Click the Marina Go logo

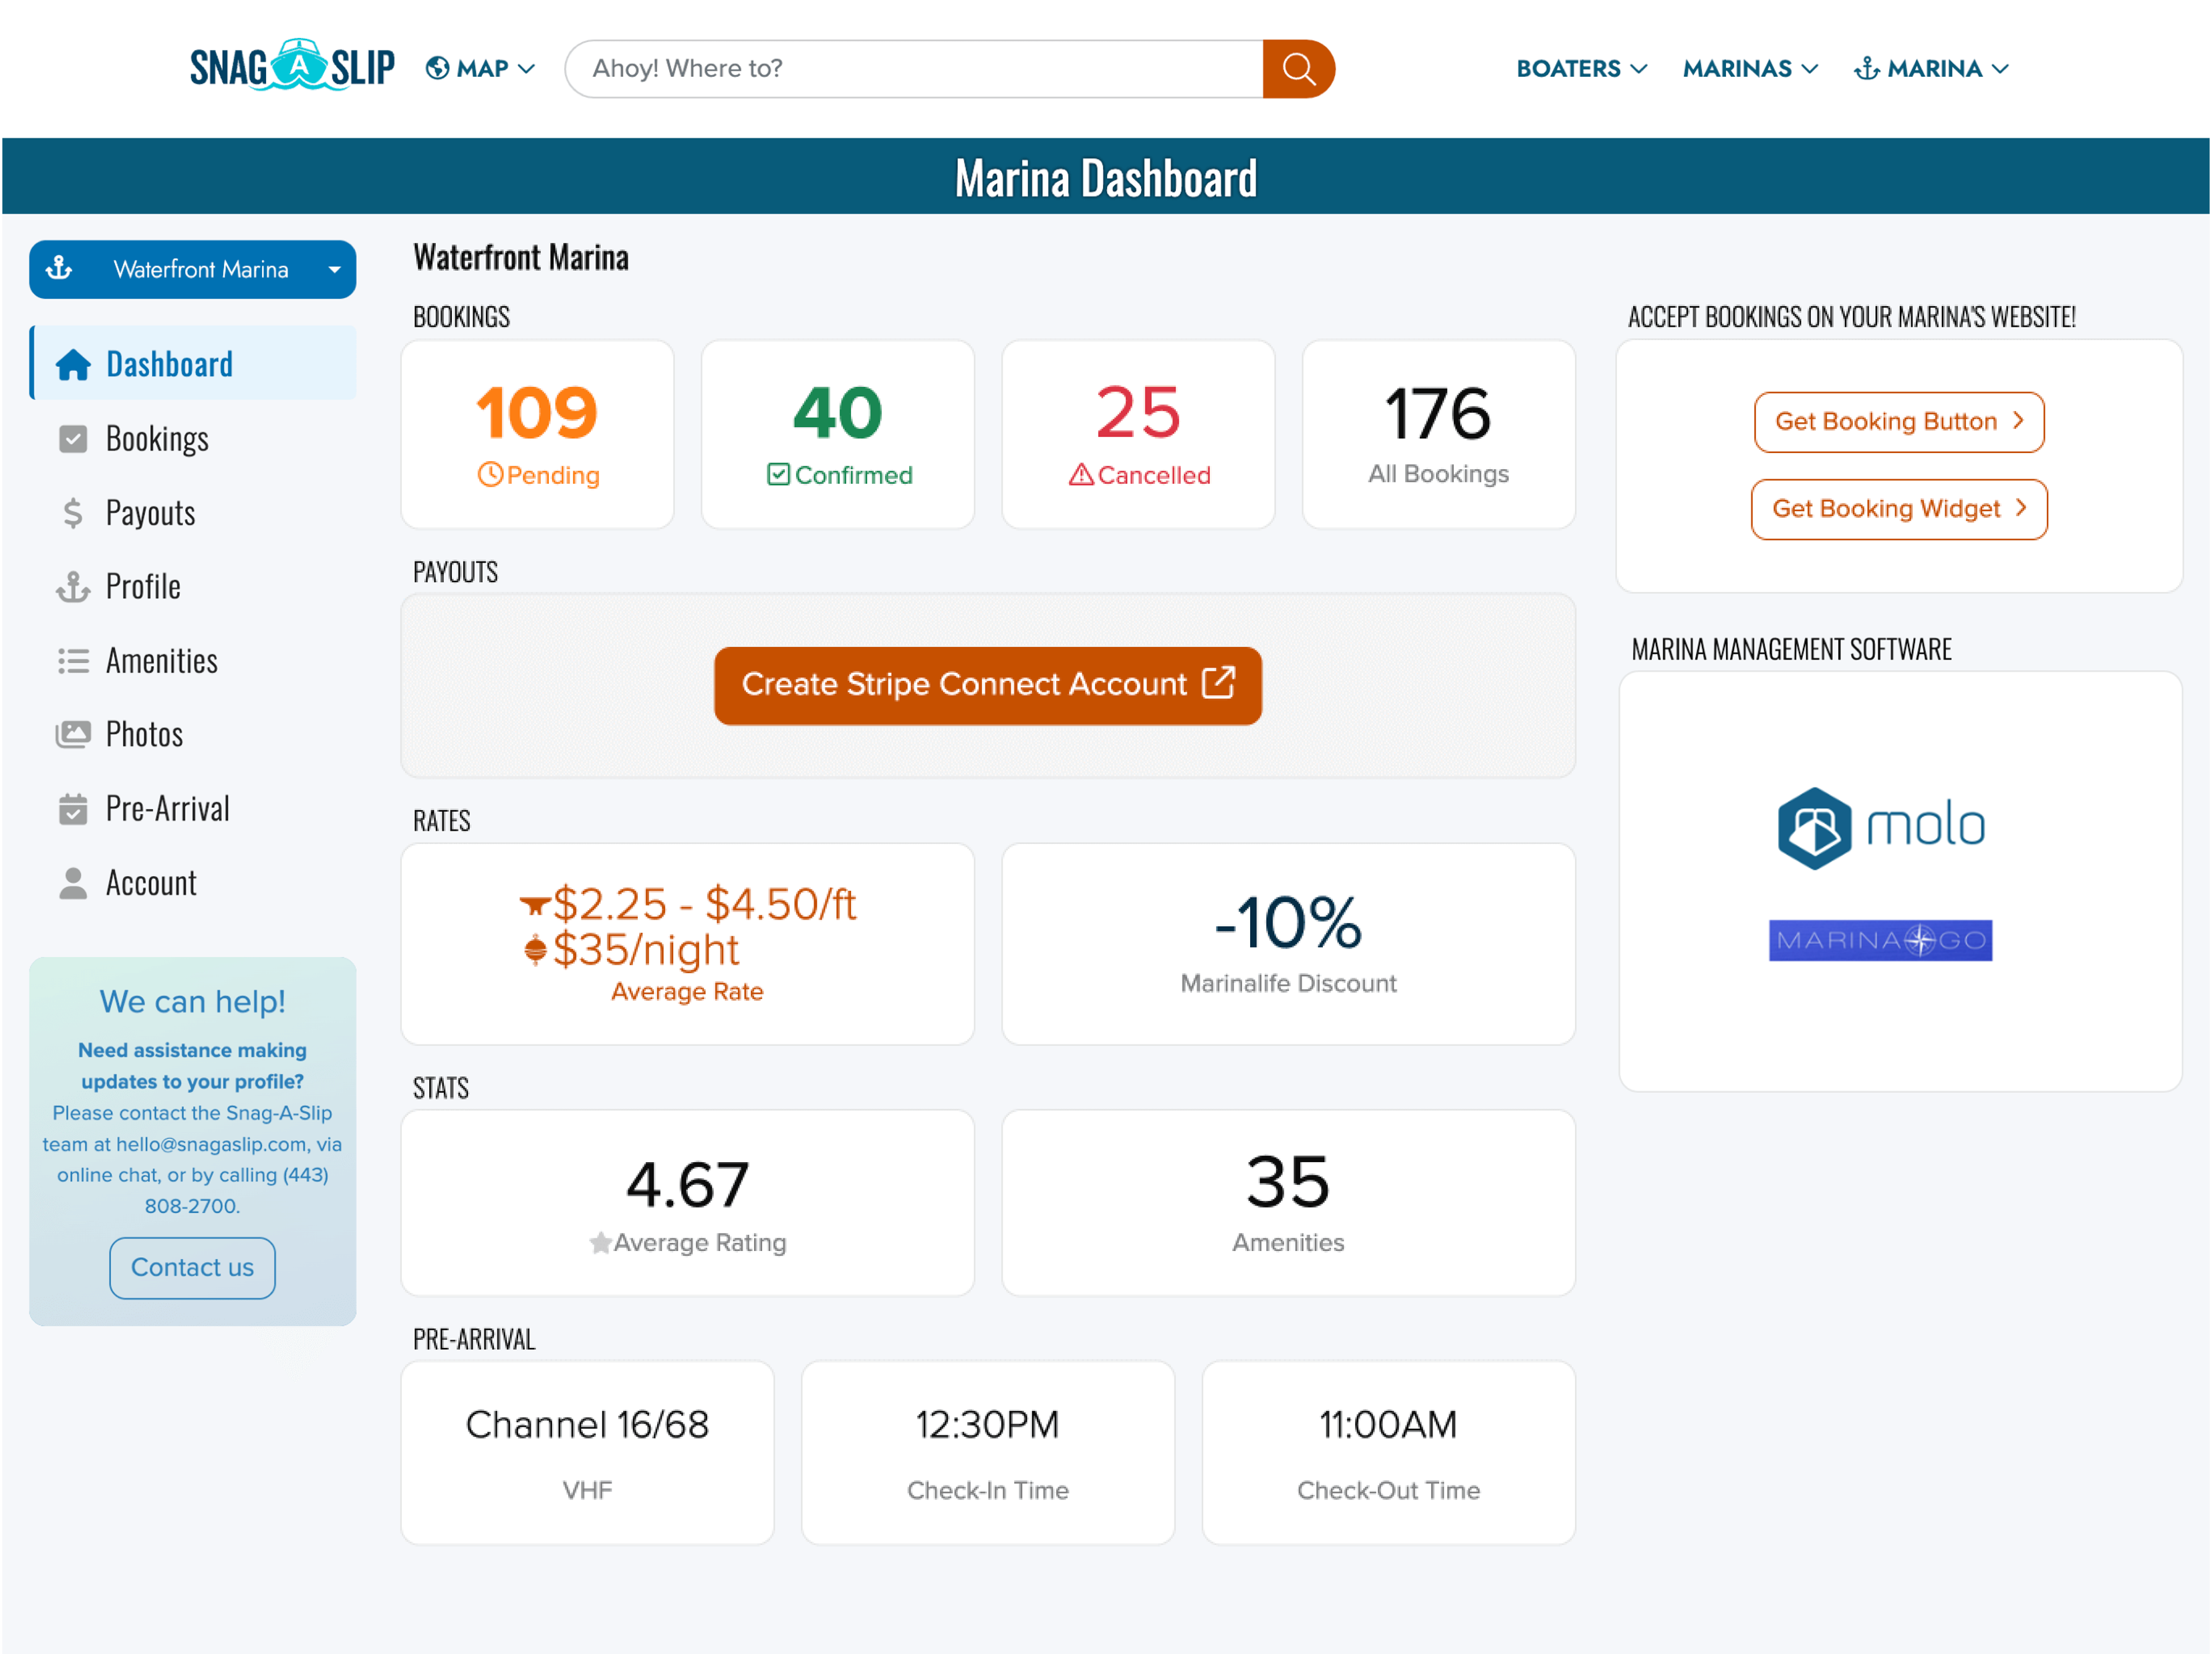1880,940
